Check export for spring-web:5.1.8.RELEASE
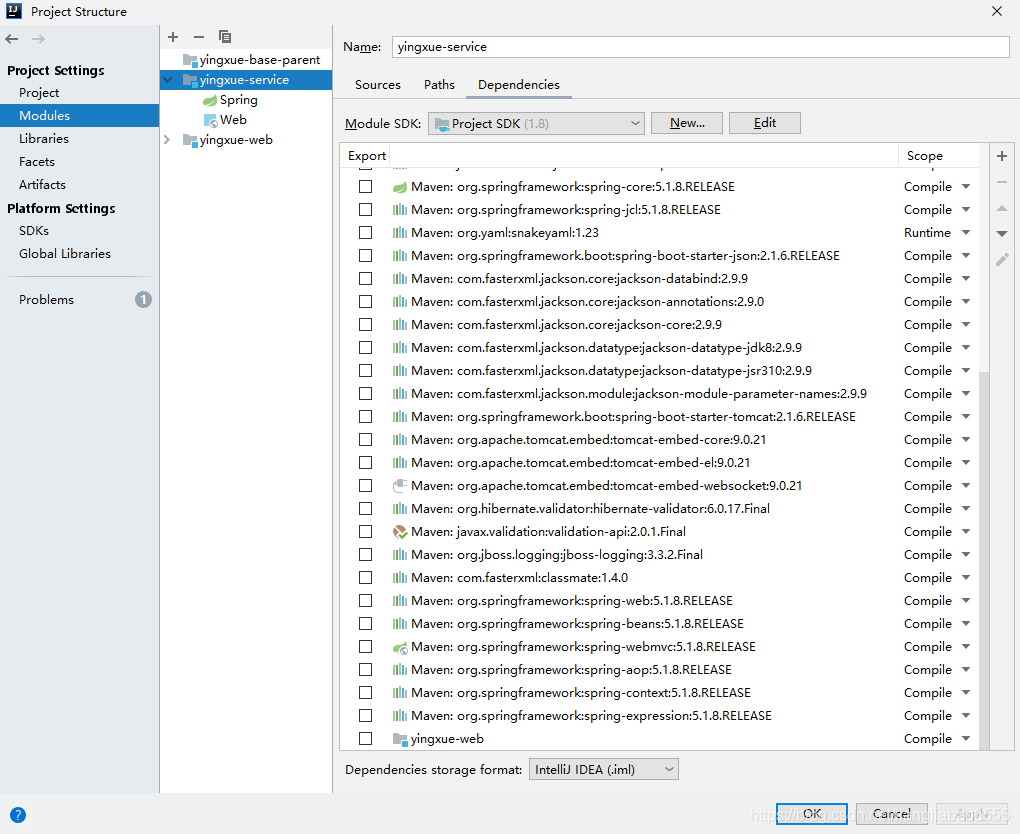 click(x=366, y=600)
